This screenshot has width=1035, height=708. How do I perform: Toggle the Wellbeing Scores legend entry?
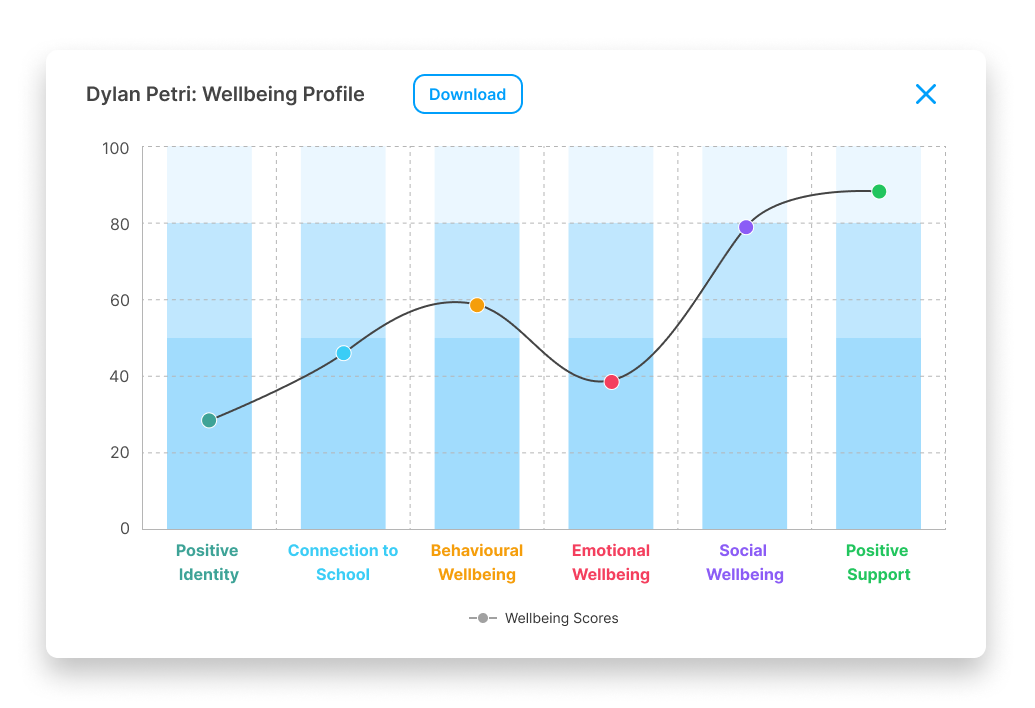[x=563, y=618]
